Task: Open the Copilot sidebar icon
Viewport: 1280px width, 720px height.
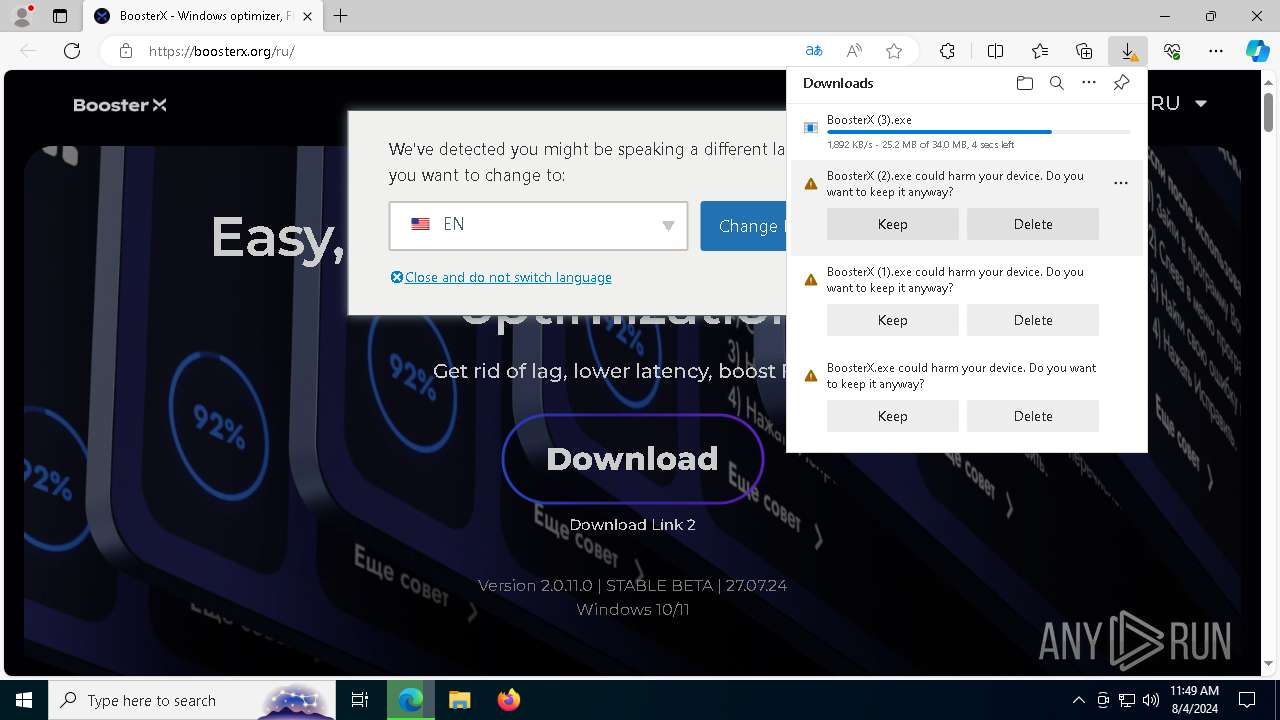Action: coord(1257,51)
